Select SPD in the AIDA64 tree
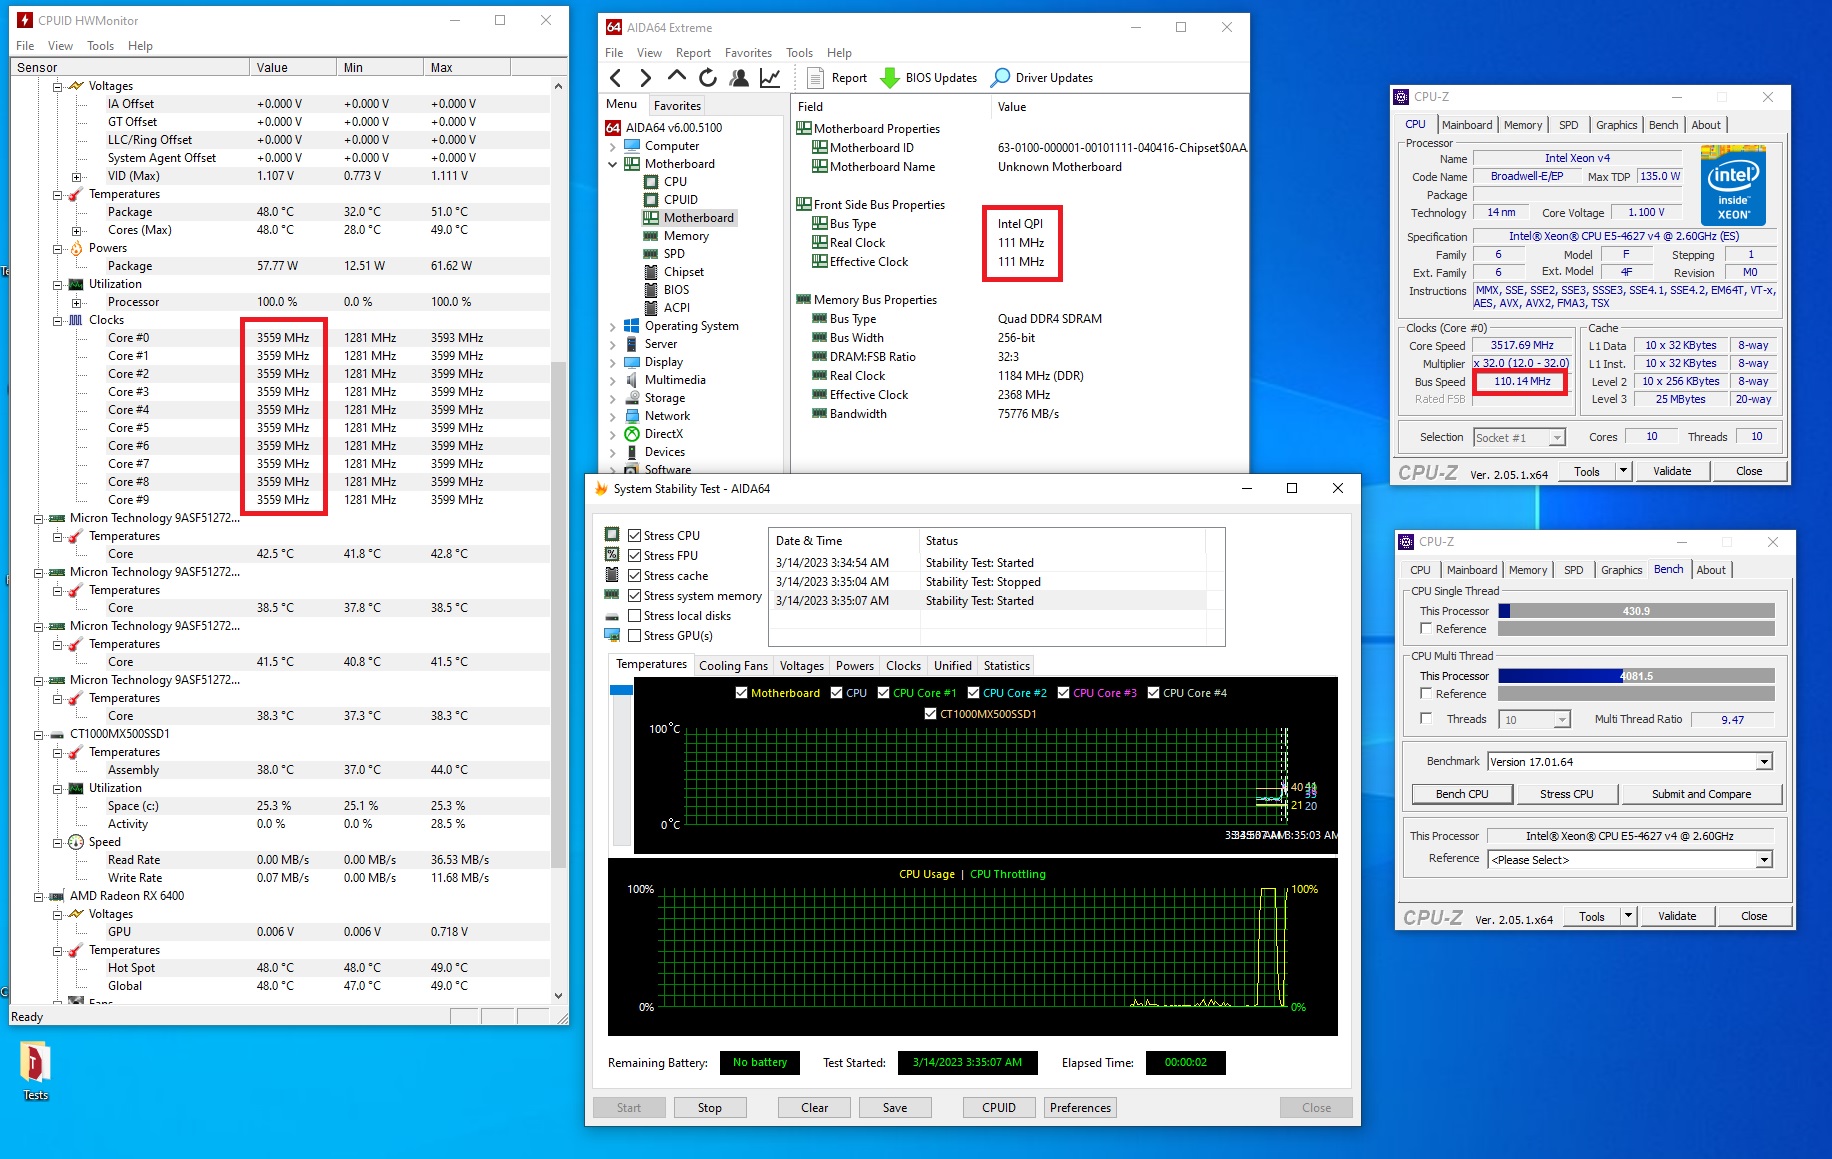Screen dimensions: 1832x1159 point(665,254)
